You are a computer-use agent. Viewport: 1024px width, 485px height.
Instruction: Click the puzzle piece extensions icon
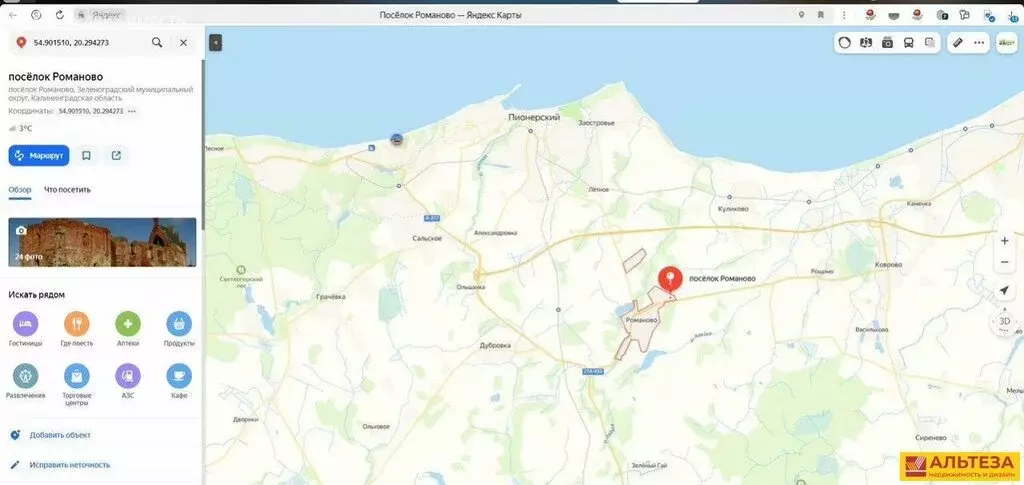964,14
